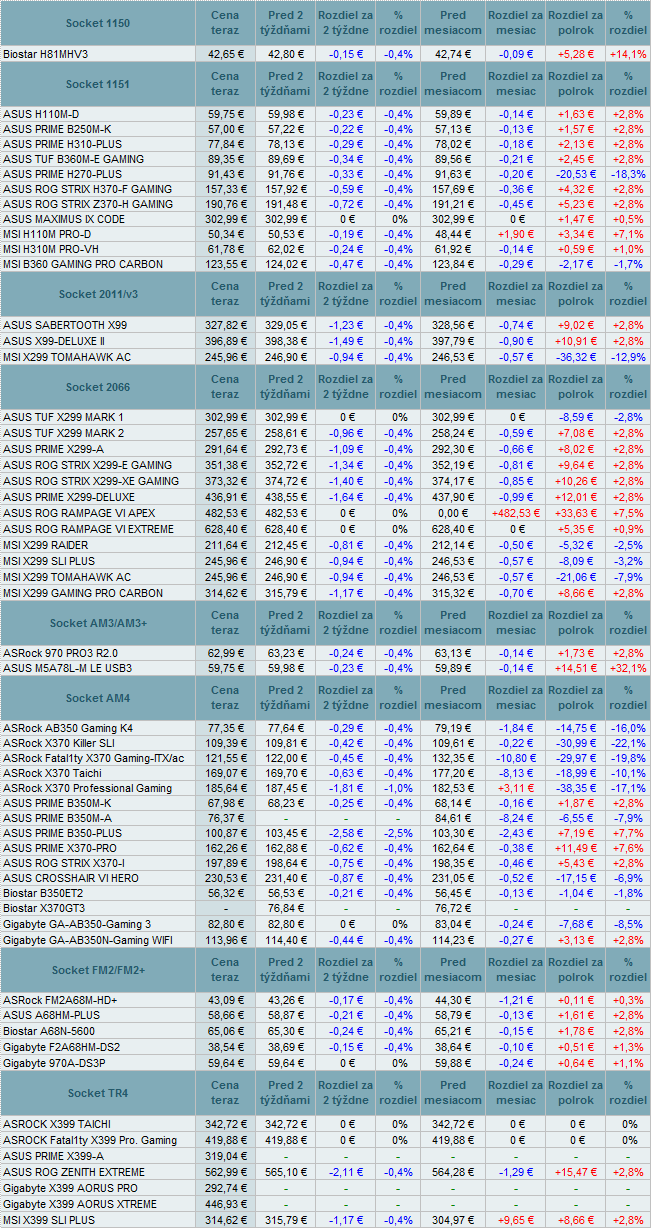Viewport: 651px width, 1228px height.
Task: Click the +32,1% value for ASUS M5A78L-M LE USB3
Action: tap(628, 668)
